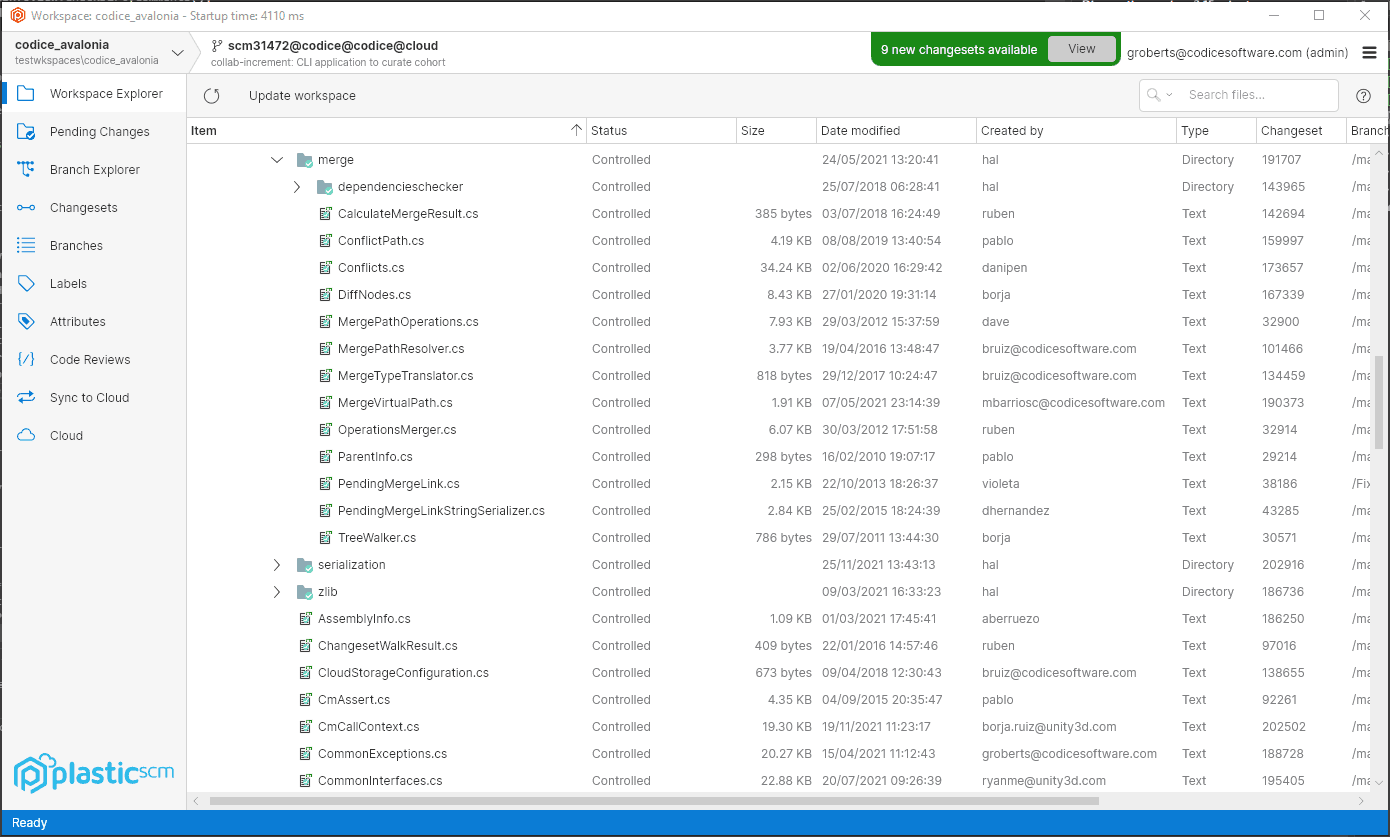Viewport: 1390px width, 837px height.
Task: Expand the zlib folder
Action: 277,591
